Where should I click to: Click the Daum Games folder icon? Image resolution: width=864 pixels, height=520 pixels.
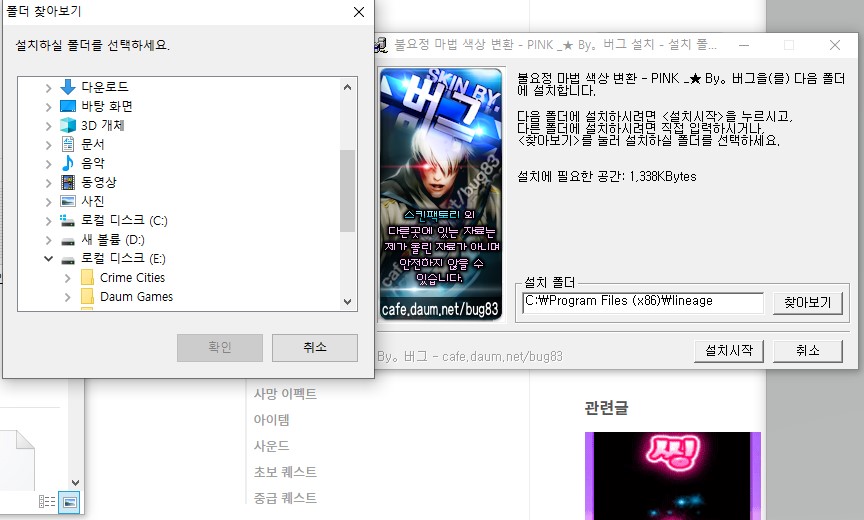pyautogui.click(x=87, y=296)
